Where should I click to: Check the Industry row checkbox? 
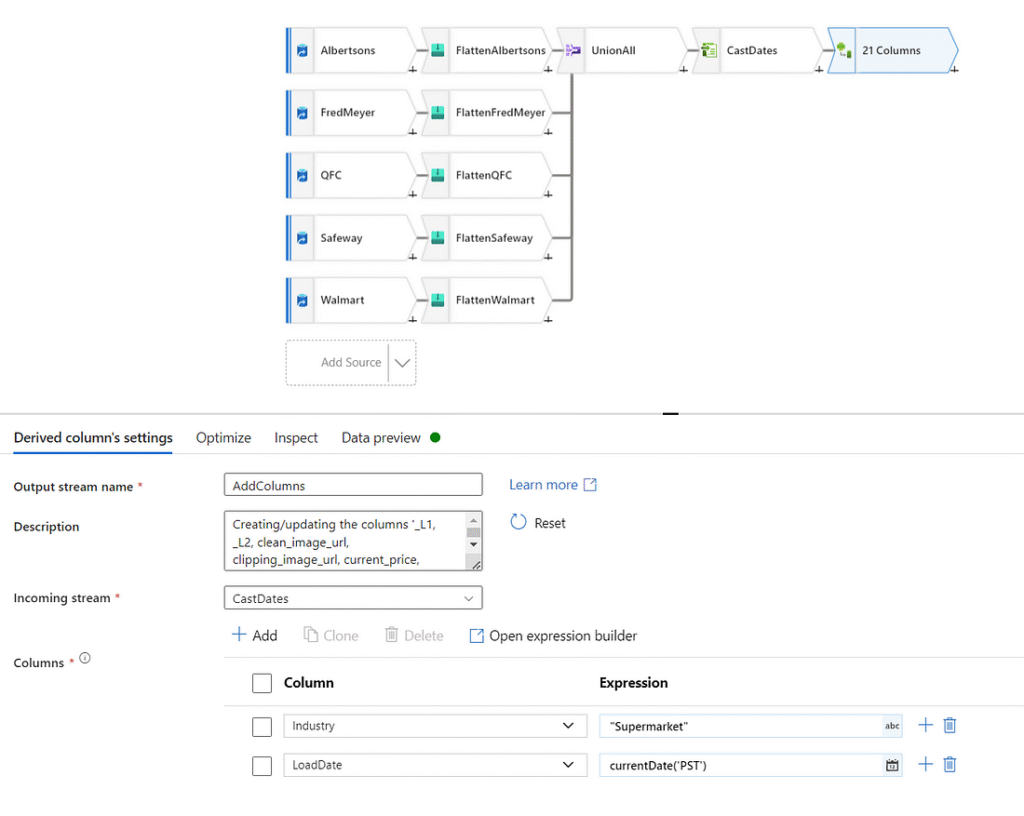[262, 727]
